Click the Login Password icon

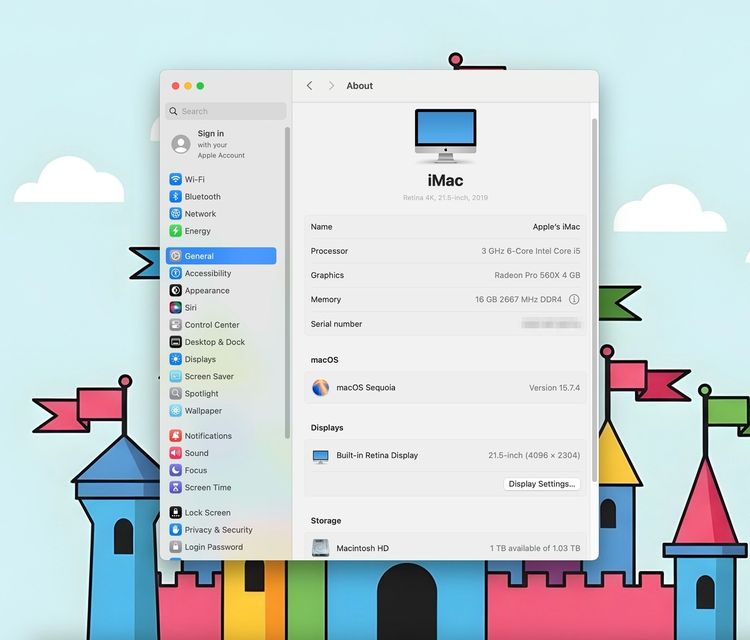pos(176,547)
